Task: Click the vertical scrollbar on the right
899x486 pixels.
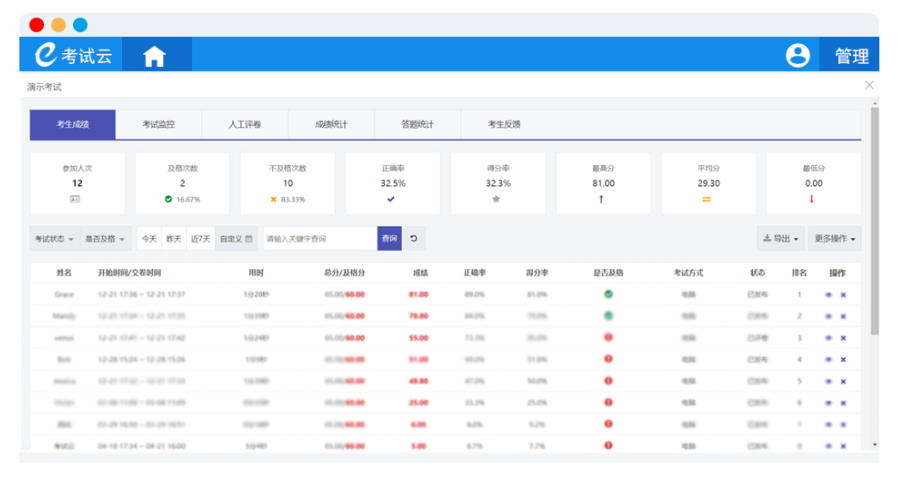Action: (874, 220)
